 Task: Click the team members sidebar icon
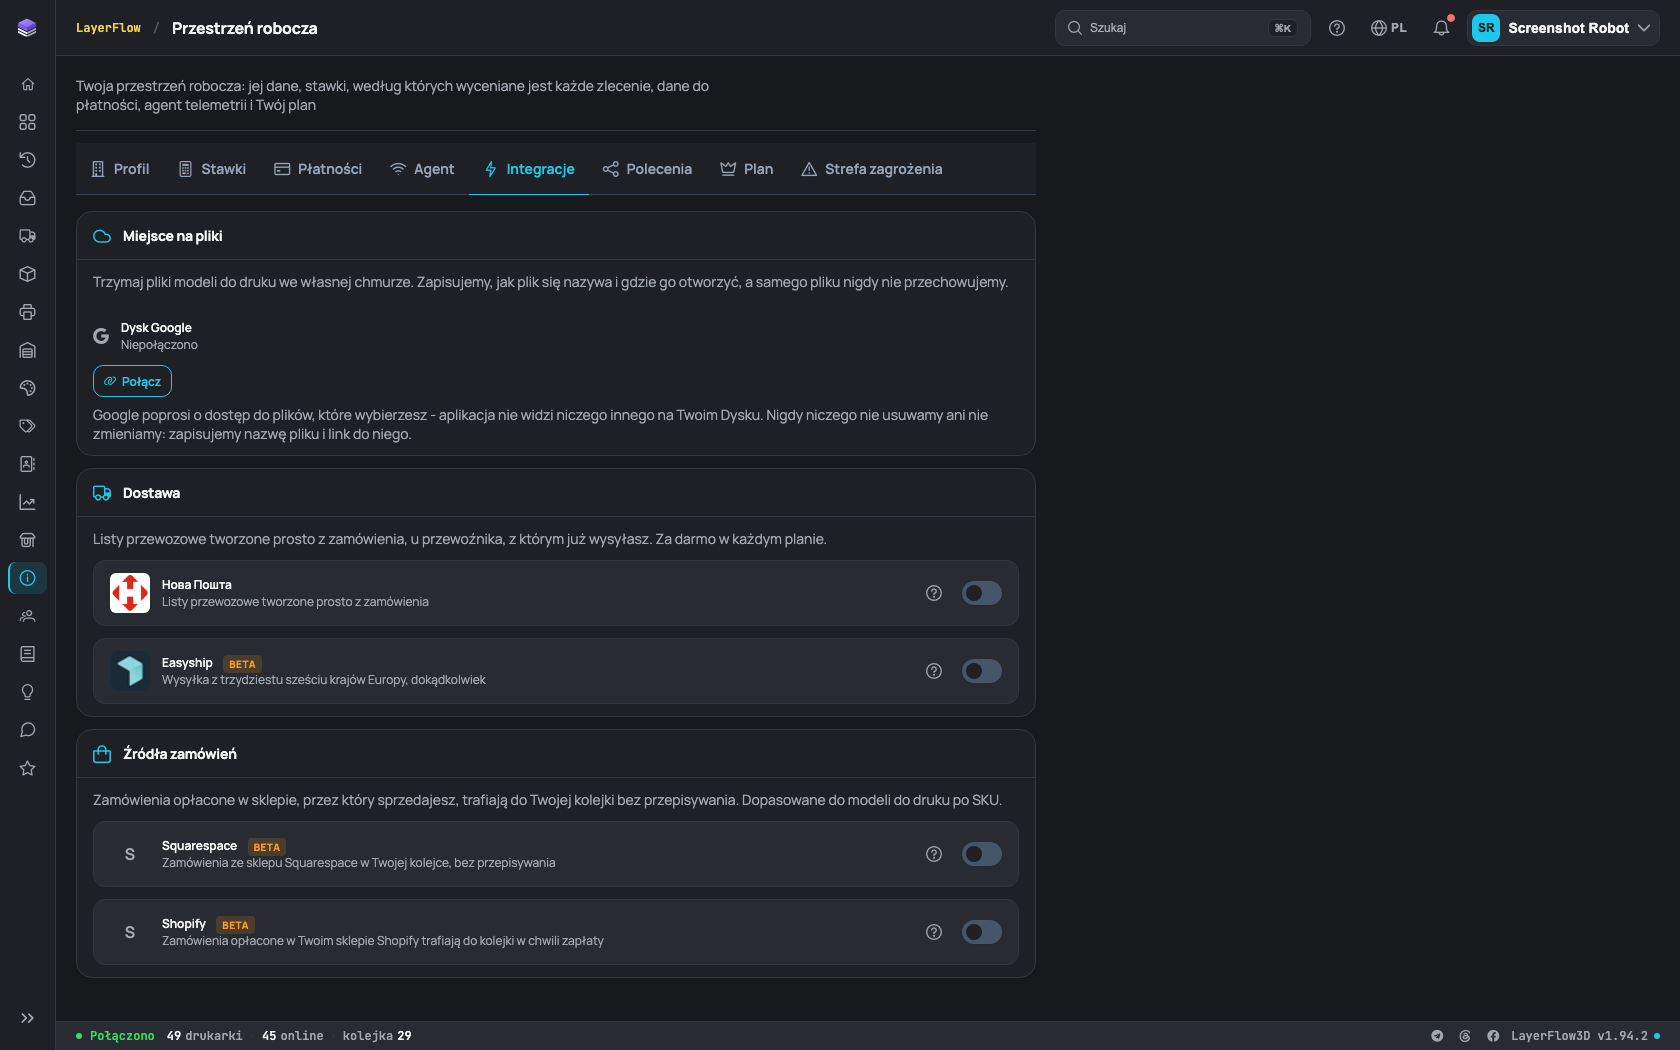pos(27,616)
